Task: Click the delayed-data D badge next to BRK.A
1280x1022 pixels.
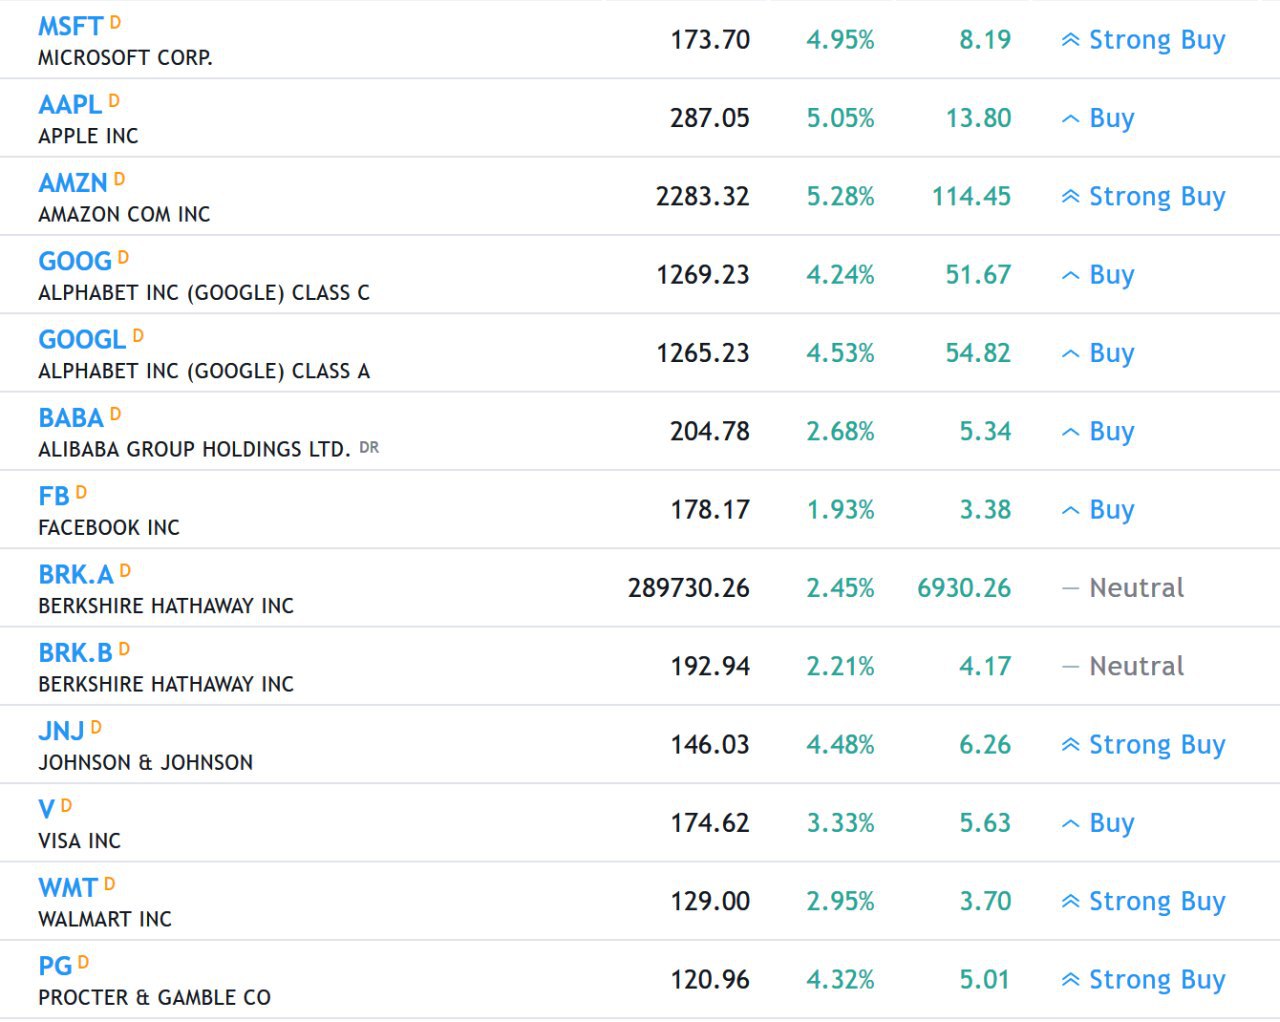Action: (125, 570)
